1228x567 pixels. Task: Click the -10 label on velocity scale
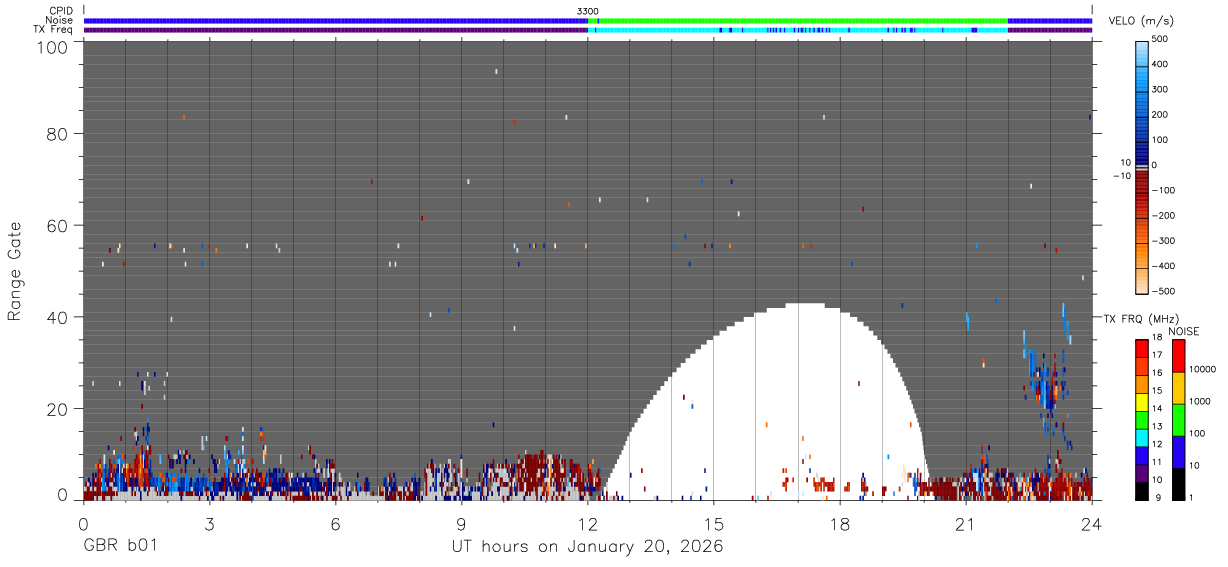click(1122, 176)
